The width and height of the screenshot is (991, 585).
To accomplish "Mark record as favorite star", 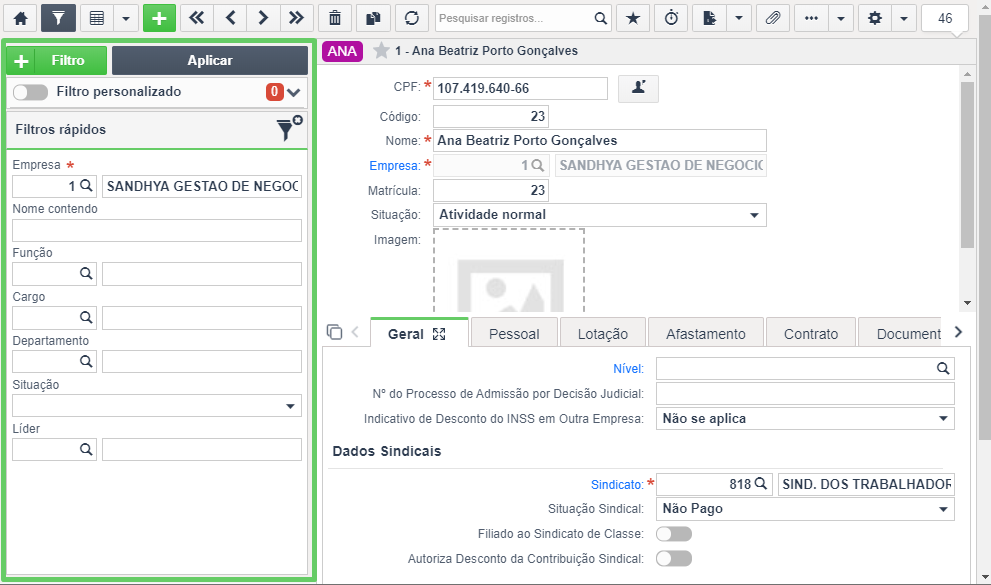I will pos(381,51).
